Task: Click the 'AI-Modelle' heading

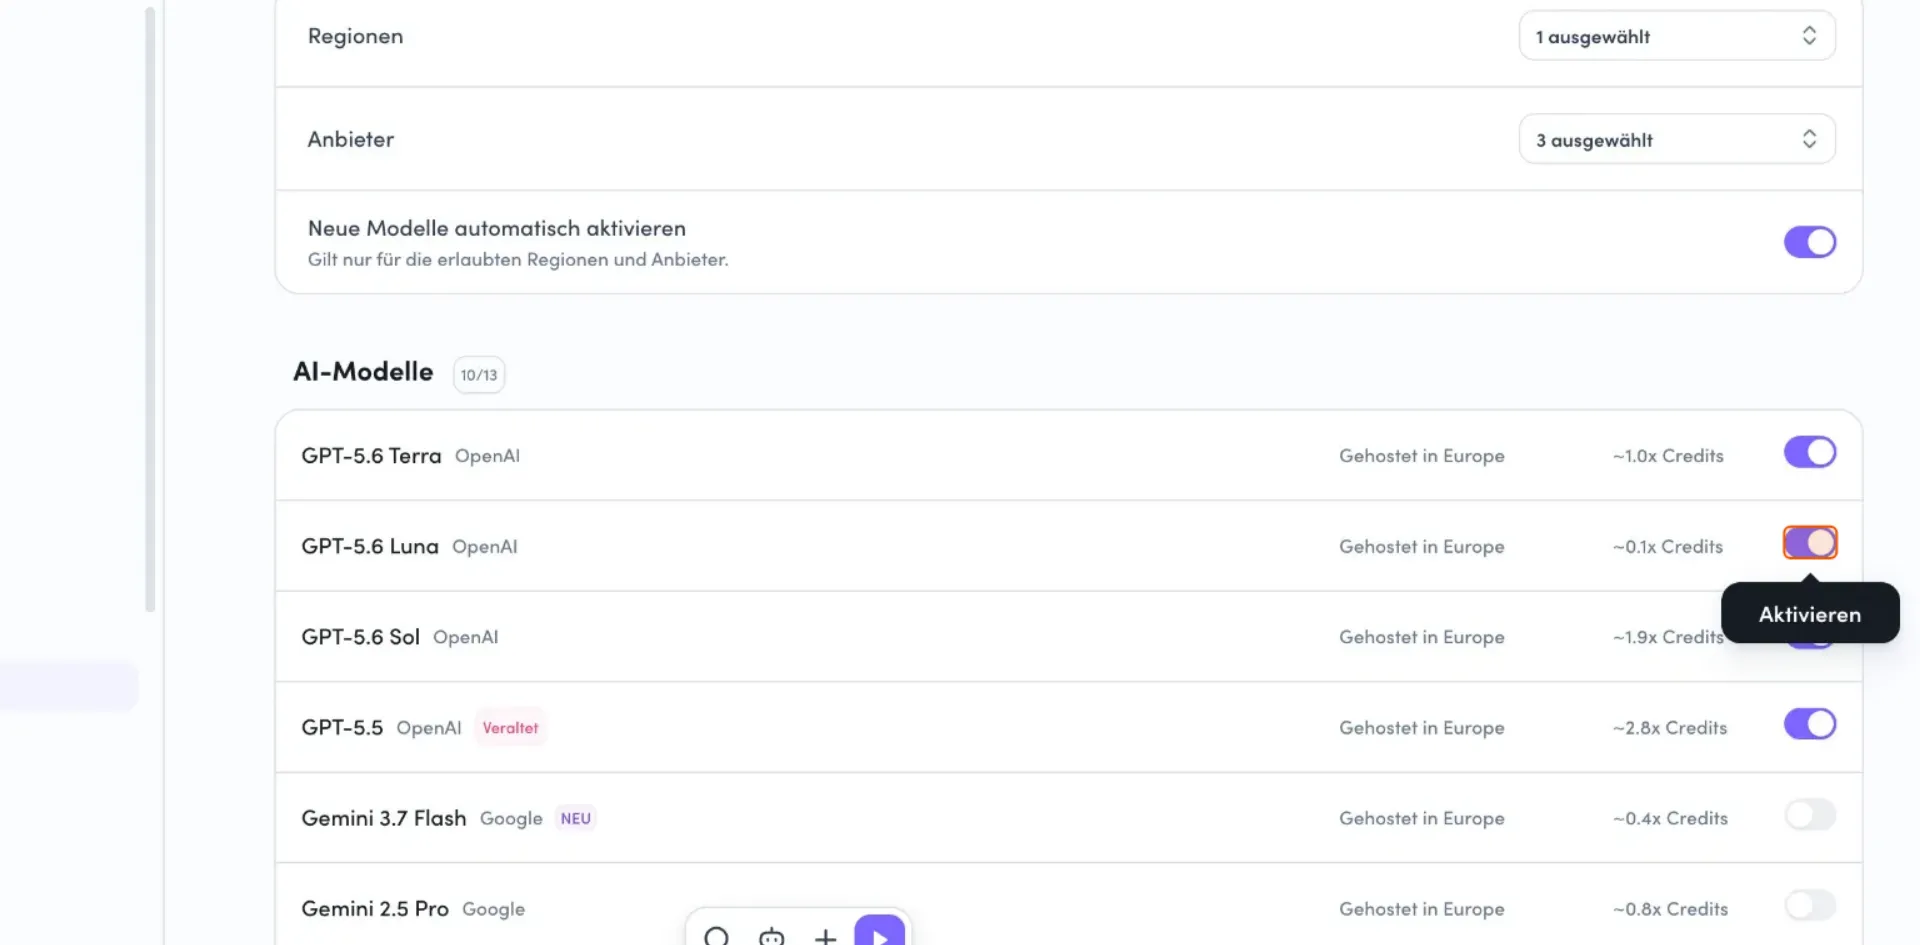Action: click(363, 372)
